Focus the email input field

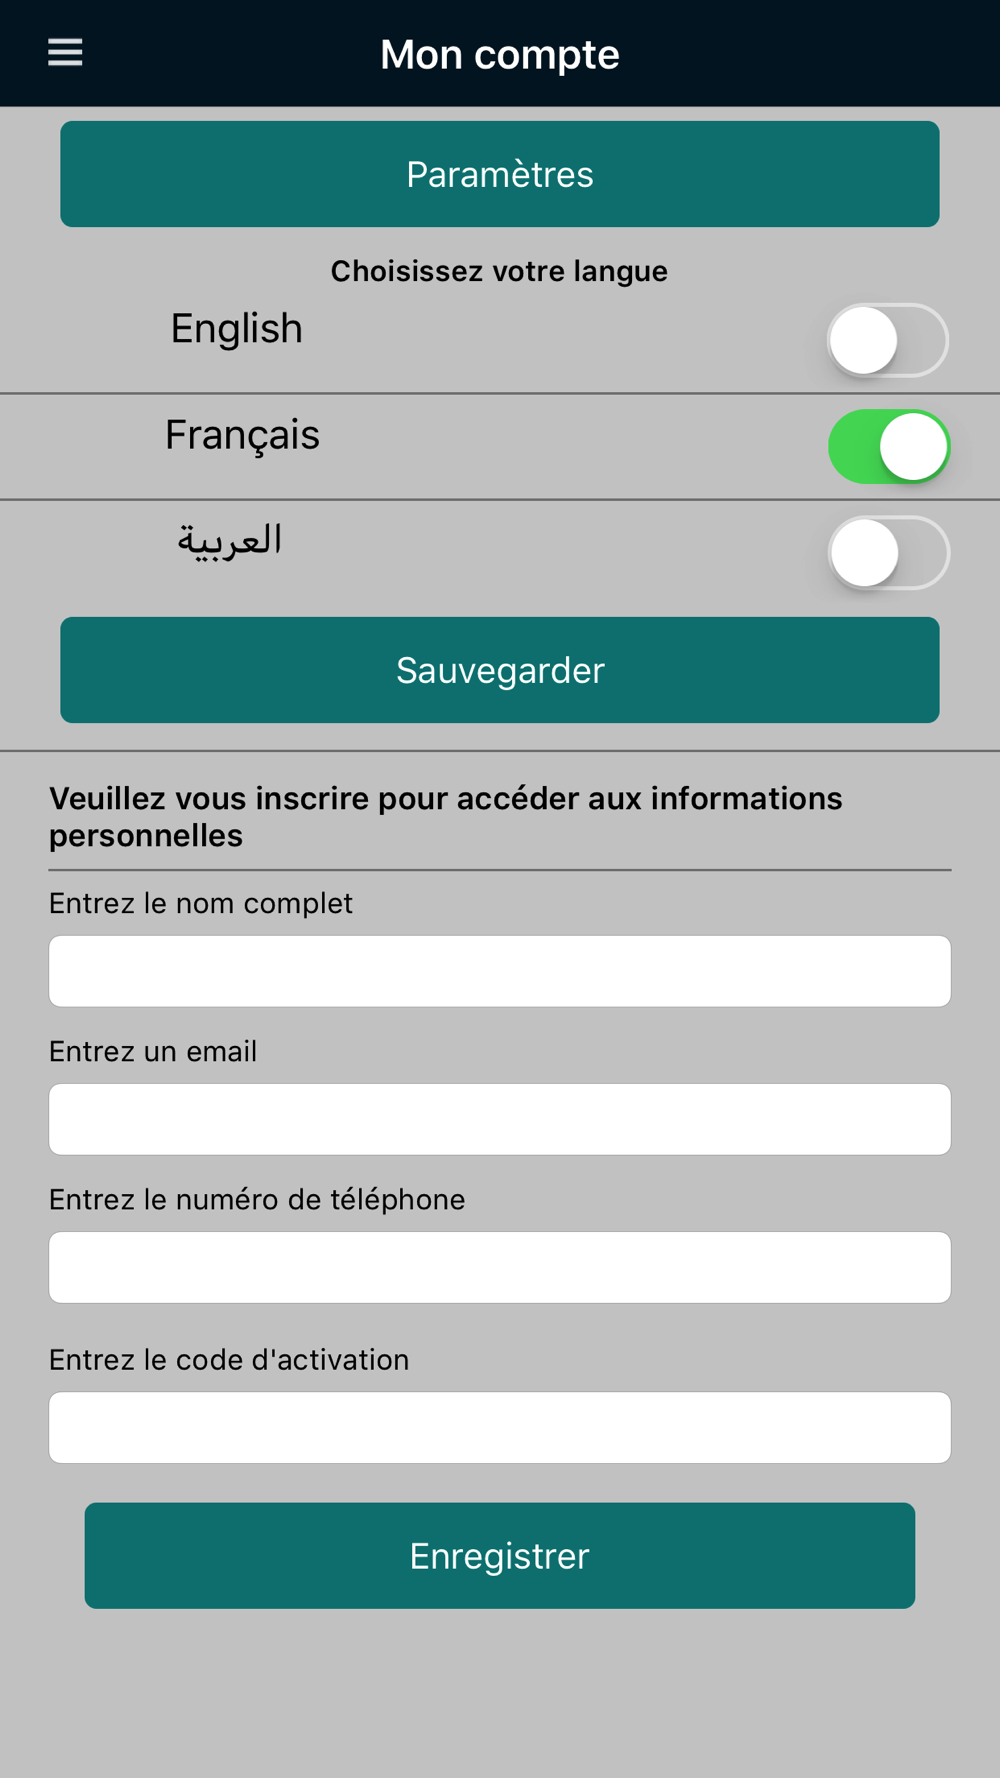point(500,1119)
